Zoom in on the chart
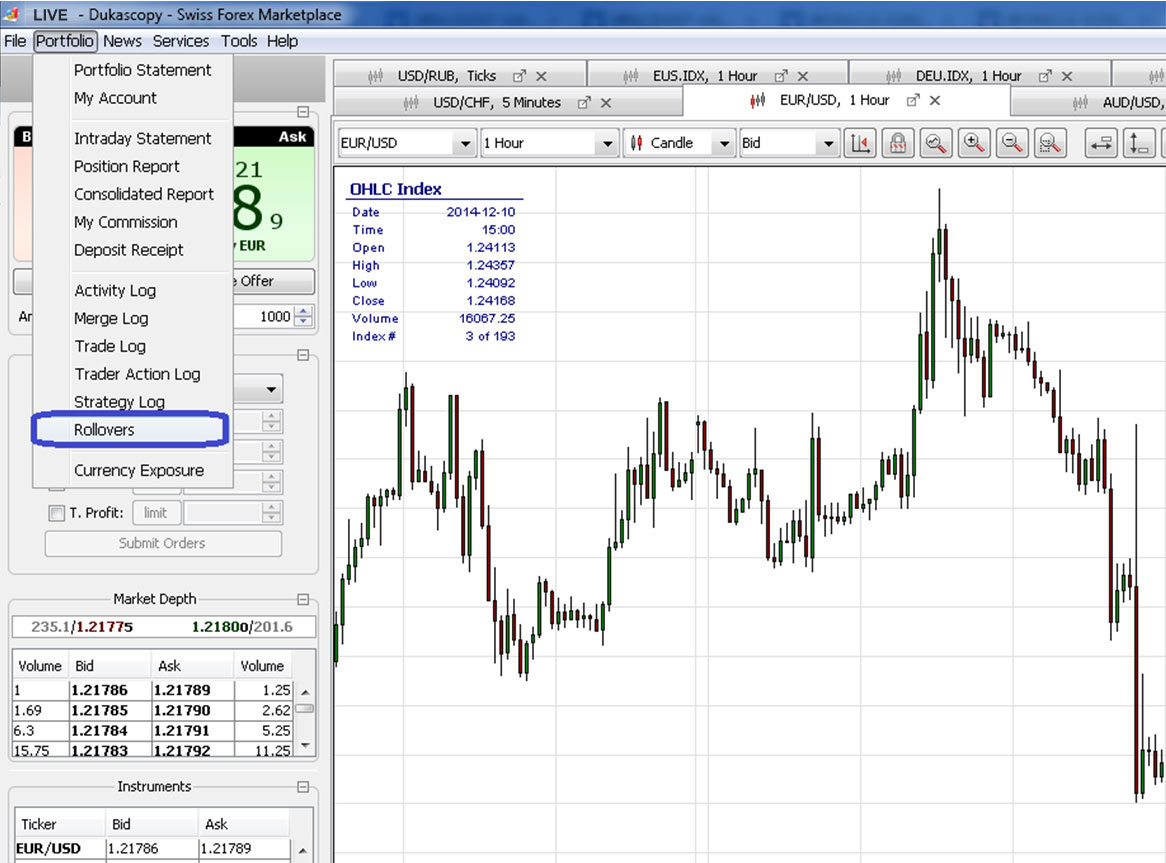The width and height of the screenshot is (1166, 863). (x=973, y=143)
